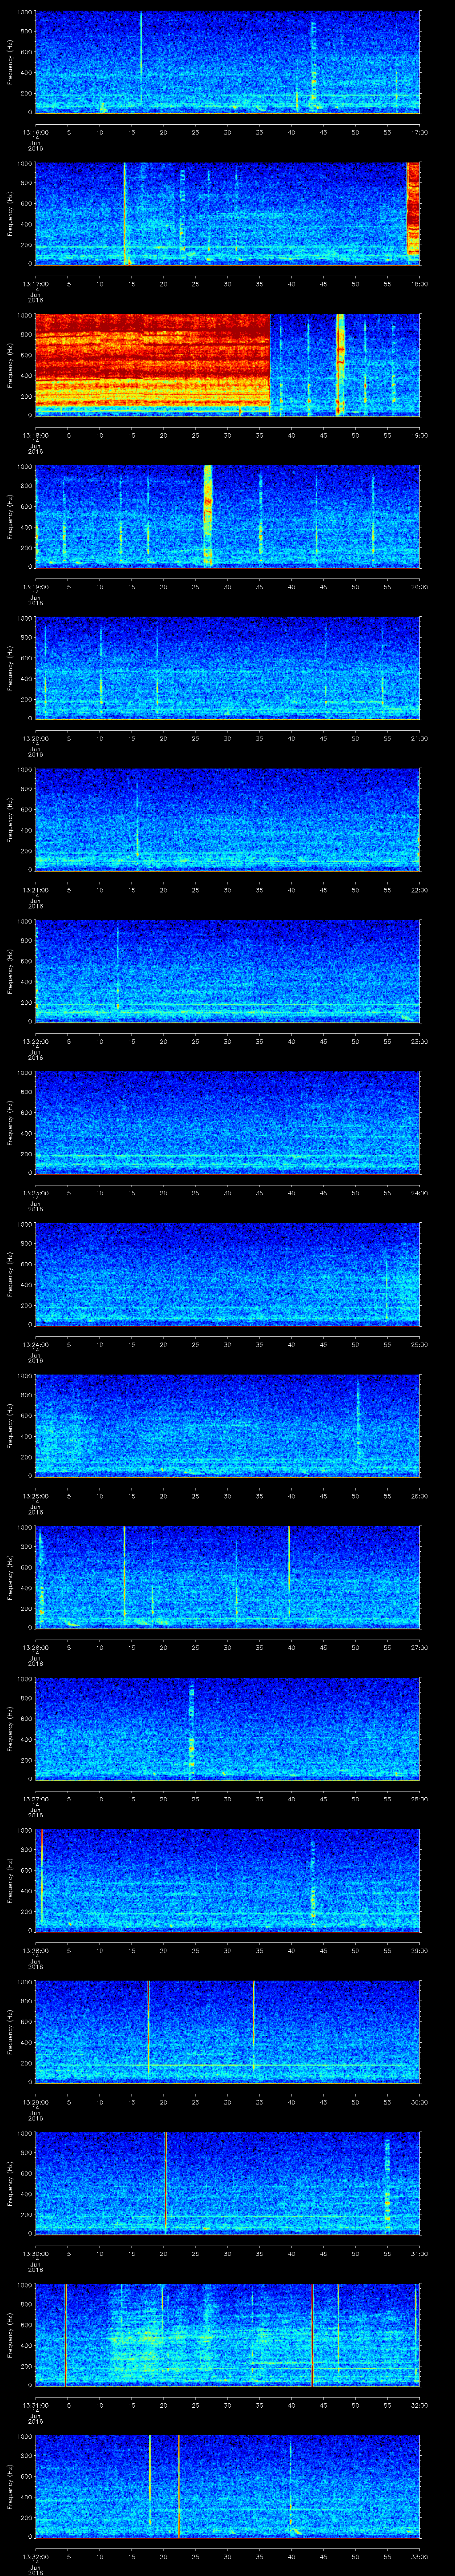This screenshot has width=455, height=2576.
Task: Choose the spectrogram panel starting at 13:27:00
Action: coord(227,1728)
